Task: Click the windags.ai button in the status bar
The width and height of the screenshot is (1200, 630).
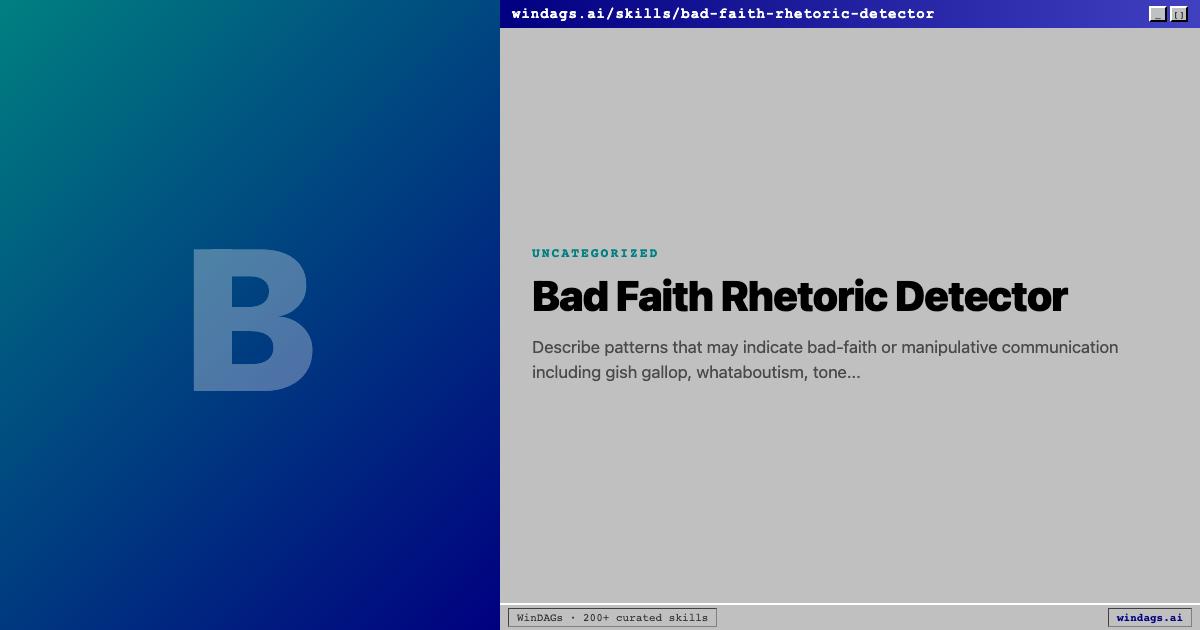Action: 1149,618
